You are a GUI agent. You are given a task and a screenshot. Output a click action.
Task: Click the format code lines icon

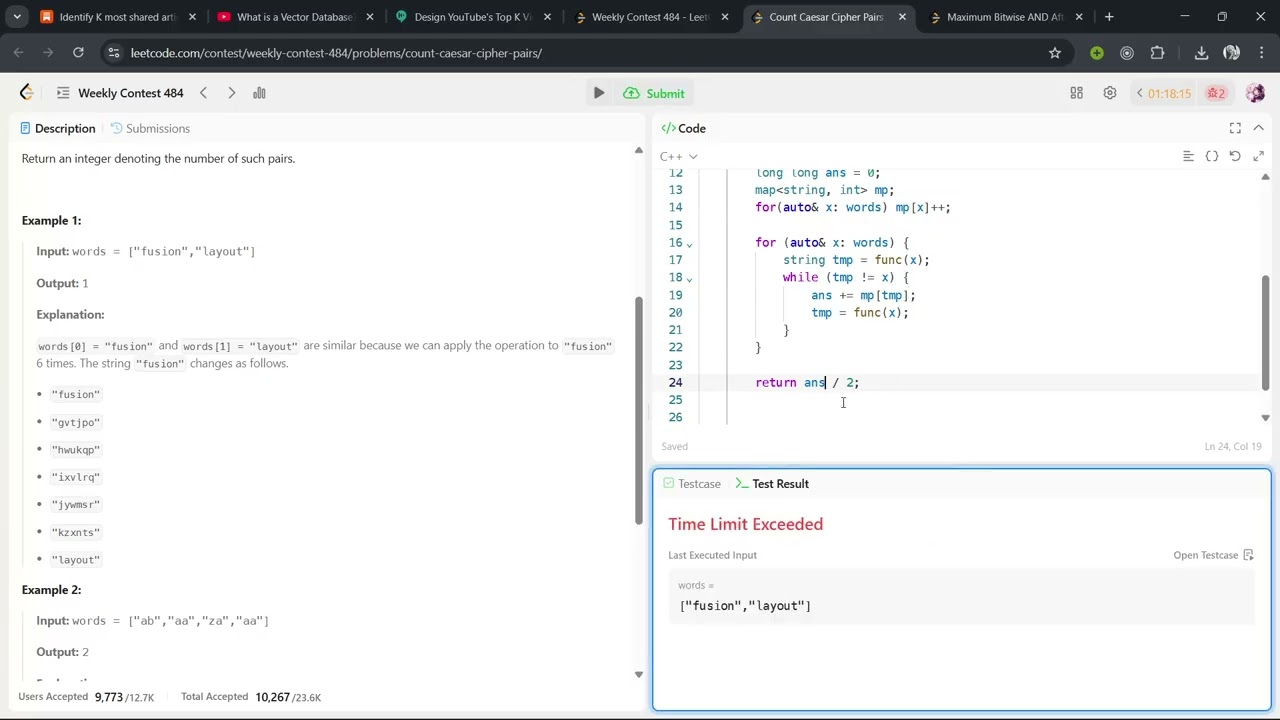[x=1188, y=156]
